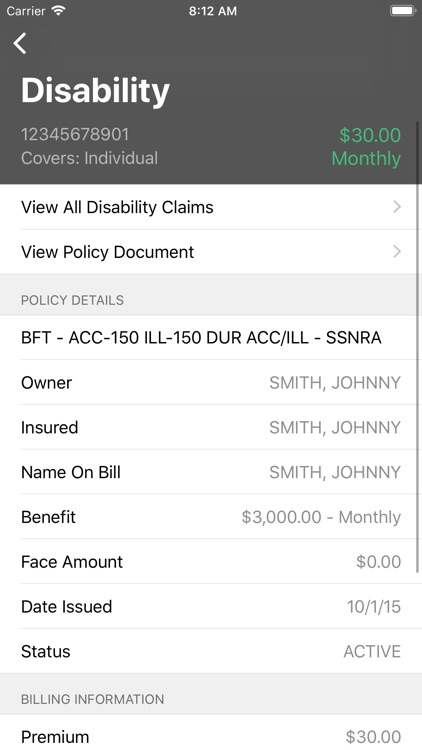Tap the back arrow icon
This screenshot has height=750, width=422.
tap(20, 44)
